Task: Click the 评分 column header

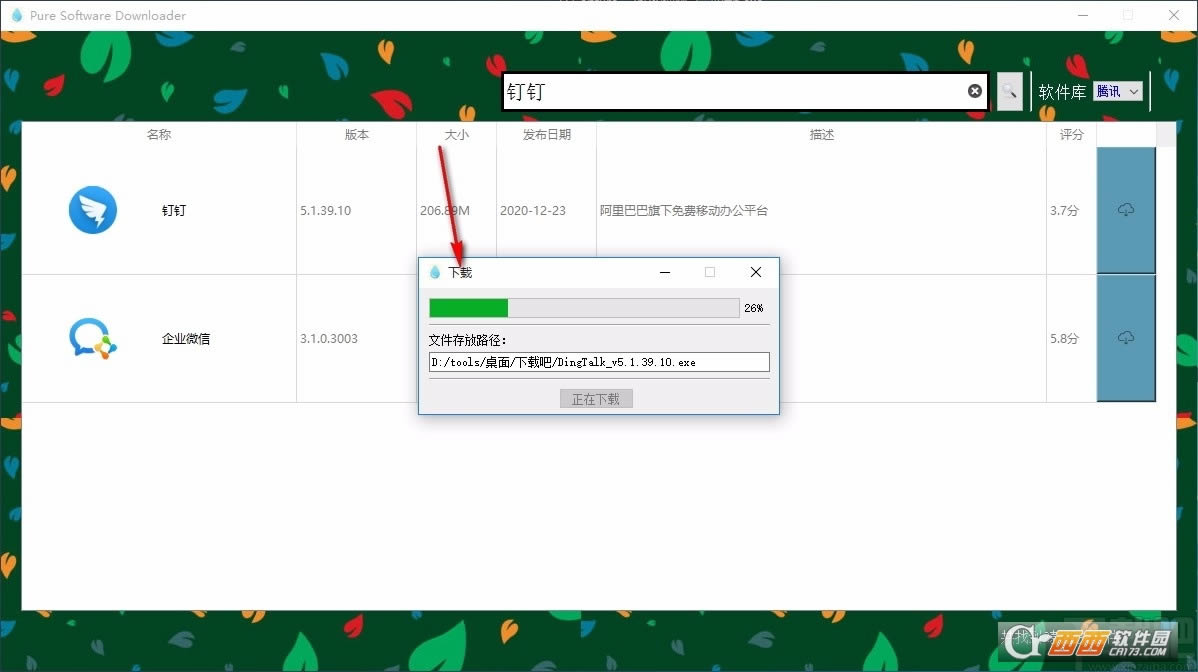Action: tap(1071, 134)
